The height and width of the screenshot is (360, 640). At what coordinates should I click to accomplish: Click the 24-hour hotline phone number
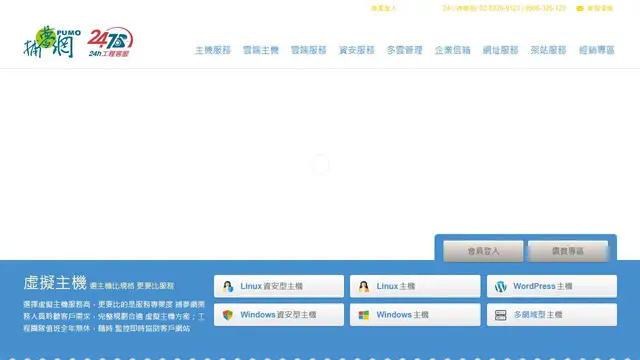[504, 8]
